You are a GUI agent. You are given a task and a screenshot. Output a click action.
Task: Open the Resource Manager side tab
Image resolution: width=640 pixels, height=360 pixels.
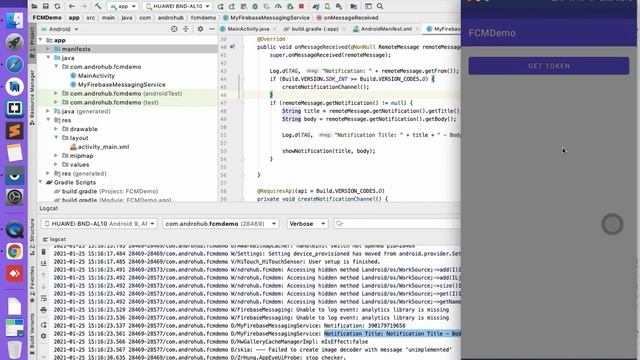[32, 97]
